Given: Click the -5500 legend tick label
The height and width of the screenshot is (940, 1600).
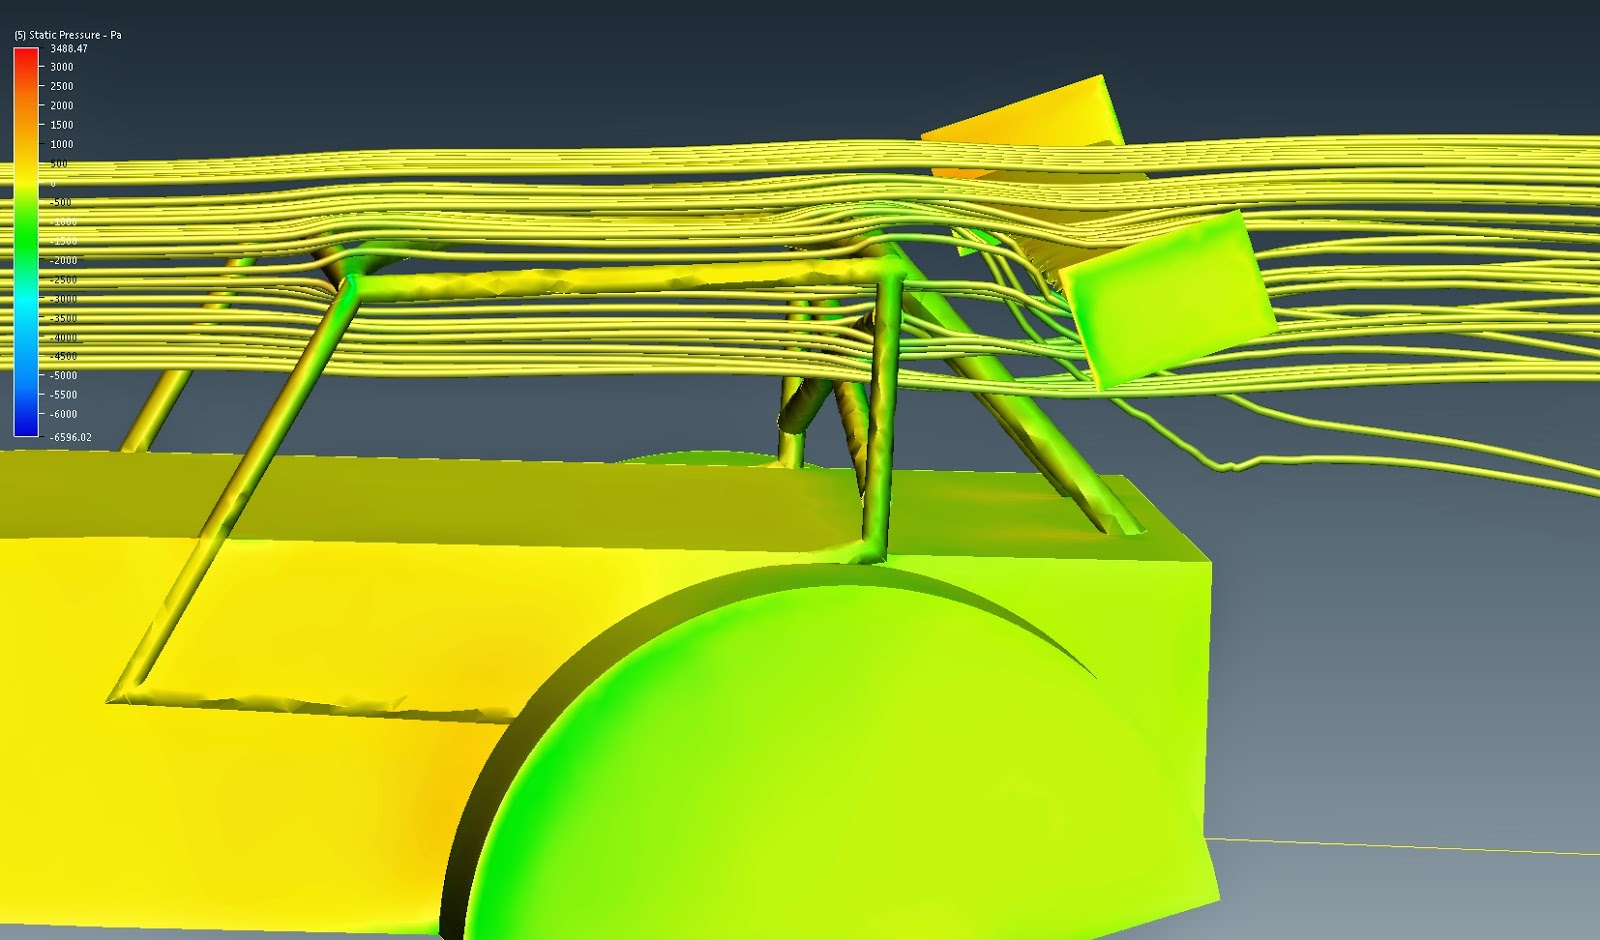Looking at the screenshot, I should point(64,395).
